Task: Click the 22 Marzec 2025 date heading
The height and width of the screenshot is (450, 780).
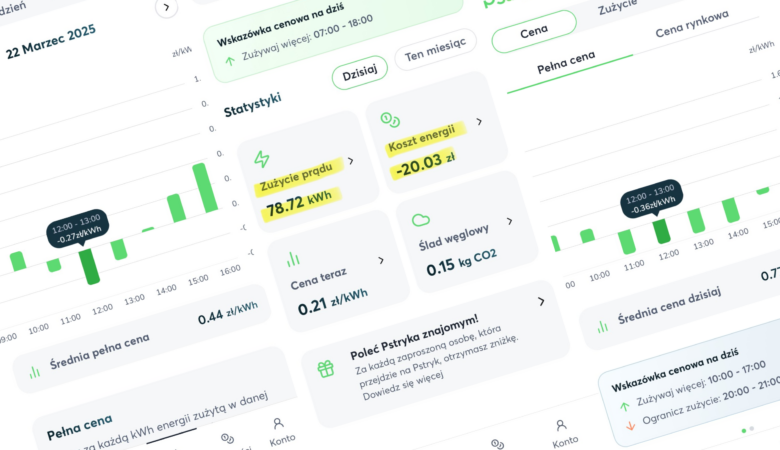Action: coord(51,41)
